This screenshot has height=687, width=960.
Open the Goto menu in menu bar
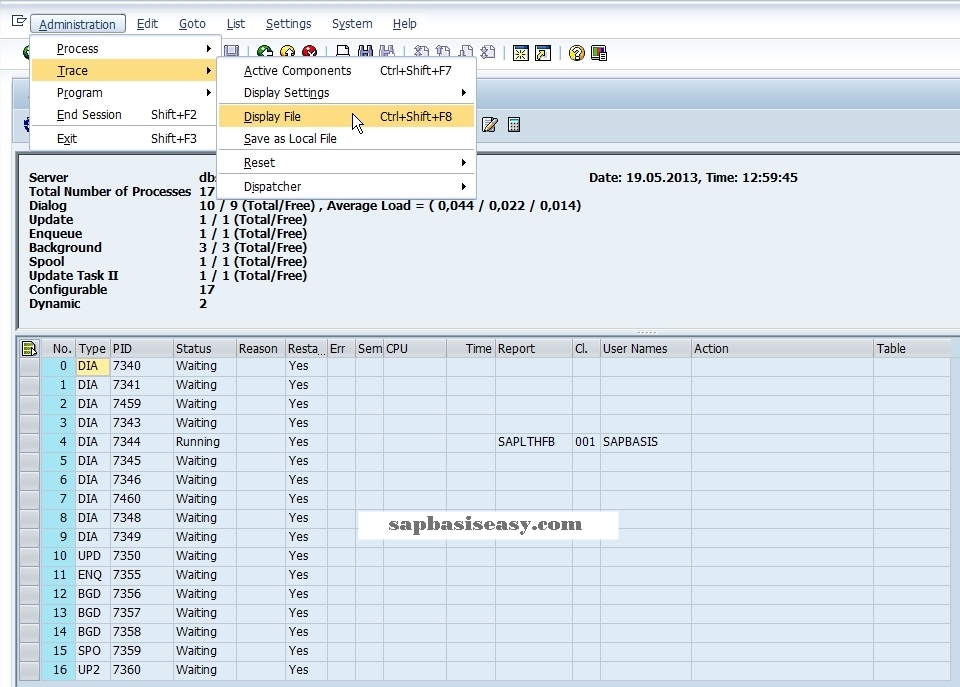click(x=192, y=24)
